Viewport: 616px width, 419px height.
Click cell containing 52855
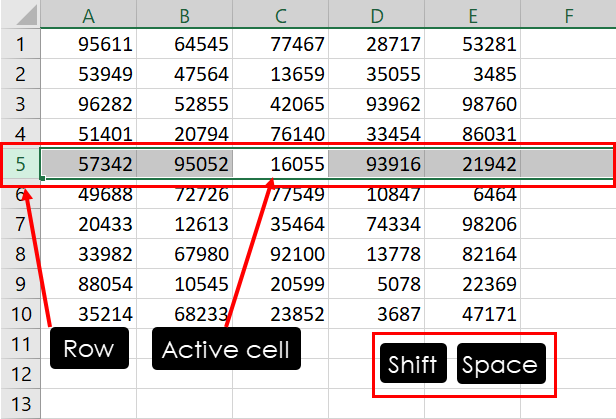coord(185,104)
